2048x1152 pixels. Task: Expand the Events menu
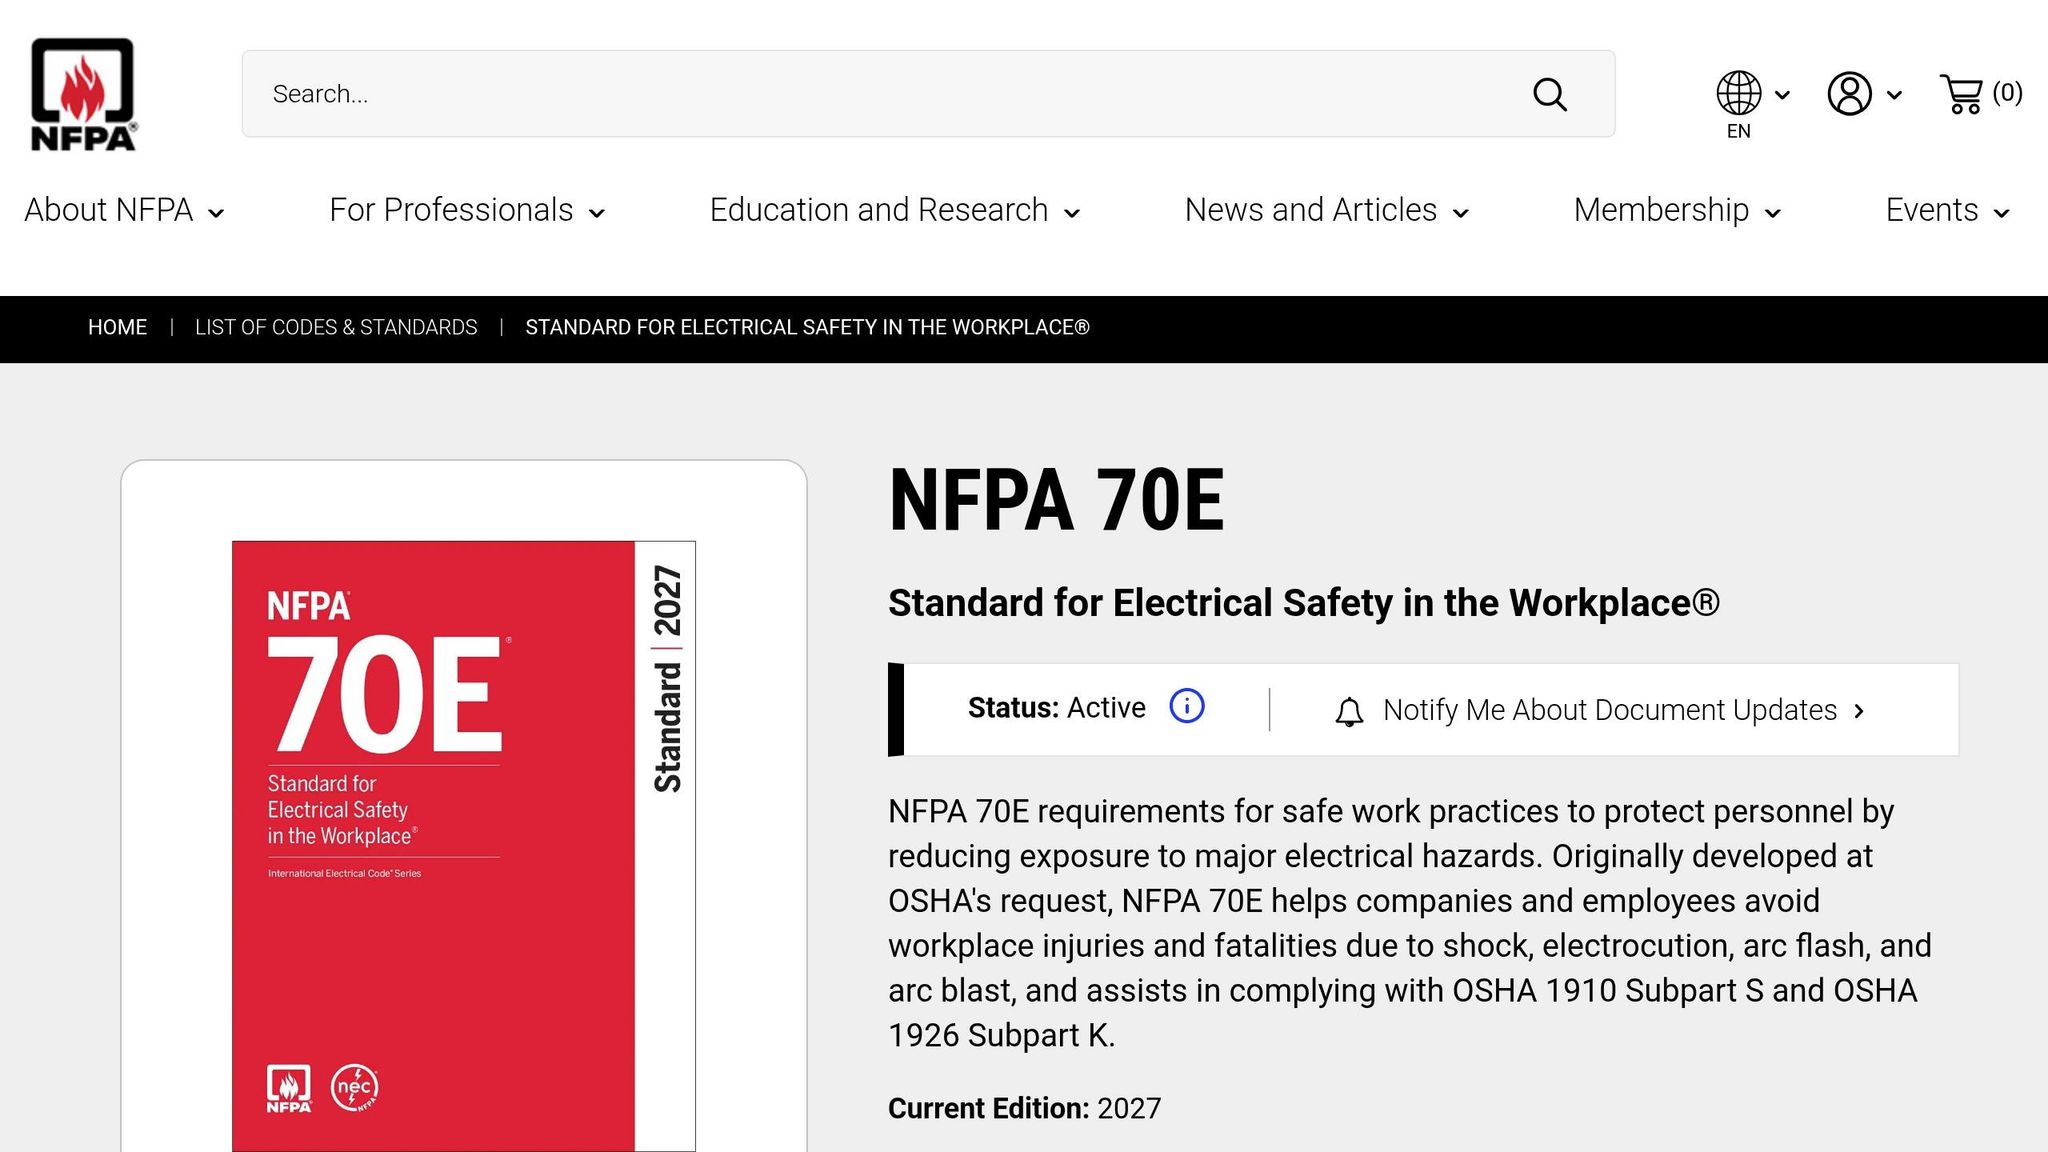1948,210
